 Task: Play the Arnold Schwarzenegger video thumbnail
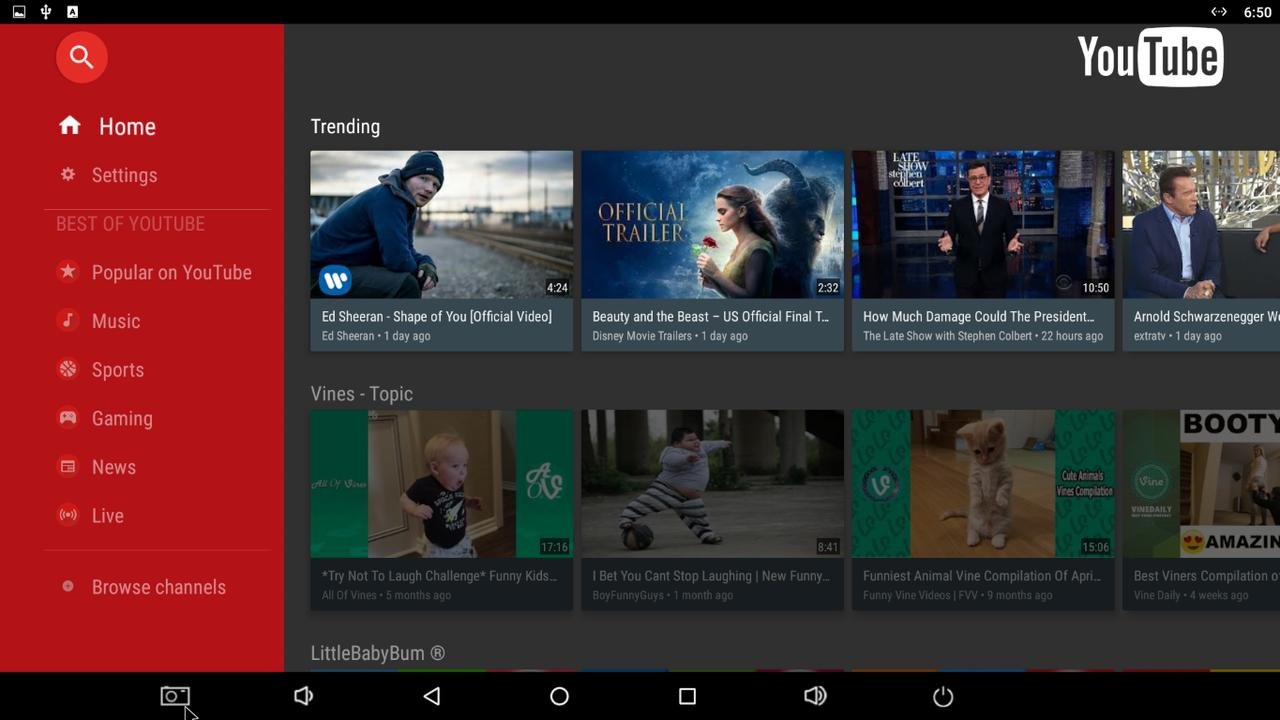pos(1201,224)
